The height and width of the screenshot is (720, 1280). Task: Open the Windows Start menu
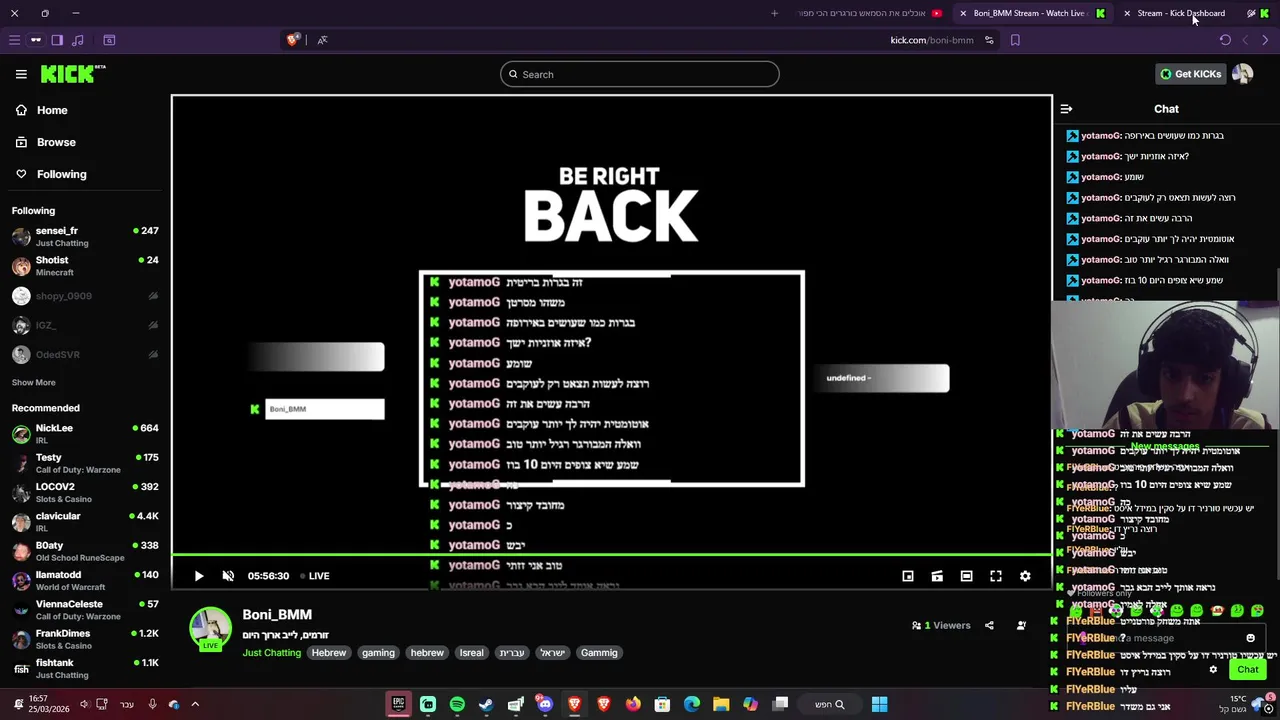coord(879,704)
